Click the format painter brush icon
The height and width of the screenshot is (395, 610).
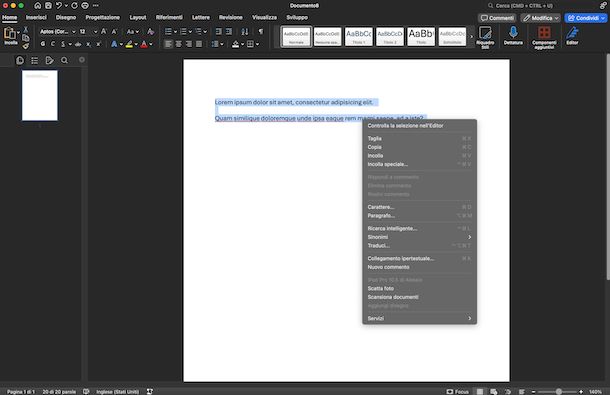pyautogui.click(x=26, y=46)
